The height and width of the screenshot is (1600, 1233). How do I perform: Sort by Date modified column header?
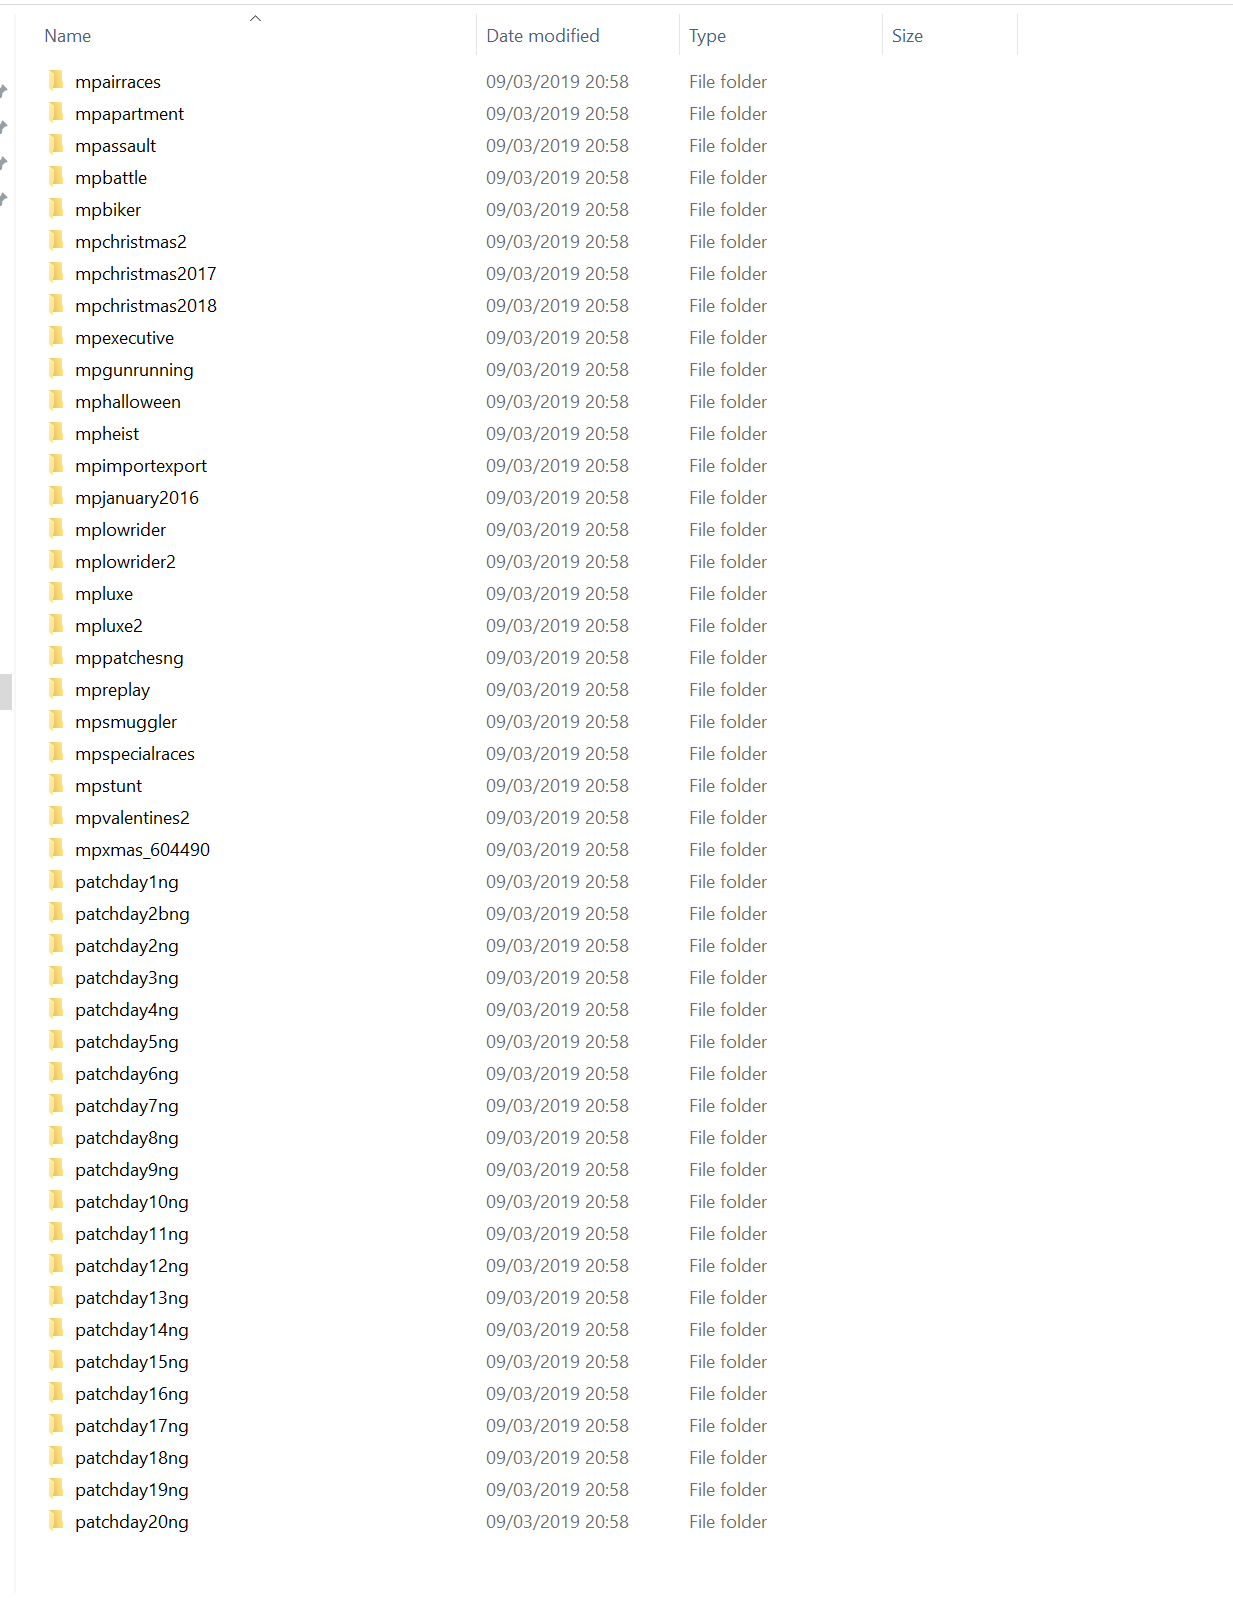point(577,36)
